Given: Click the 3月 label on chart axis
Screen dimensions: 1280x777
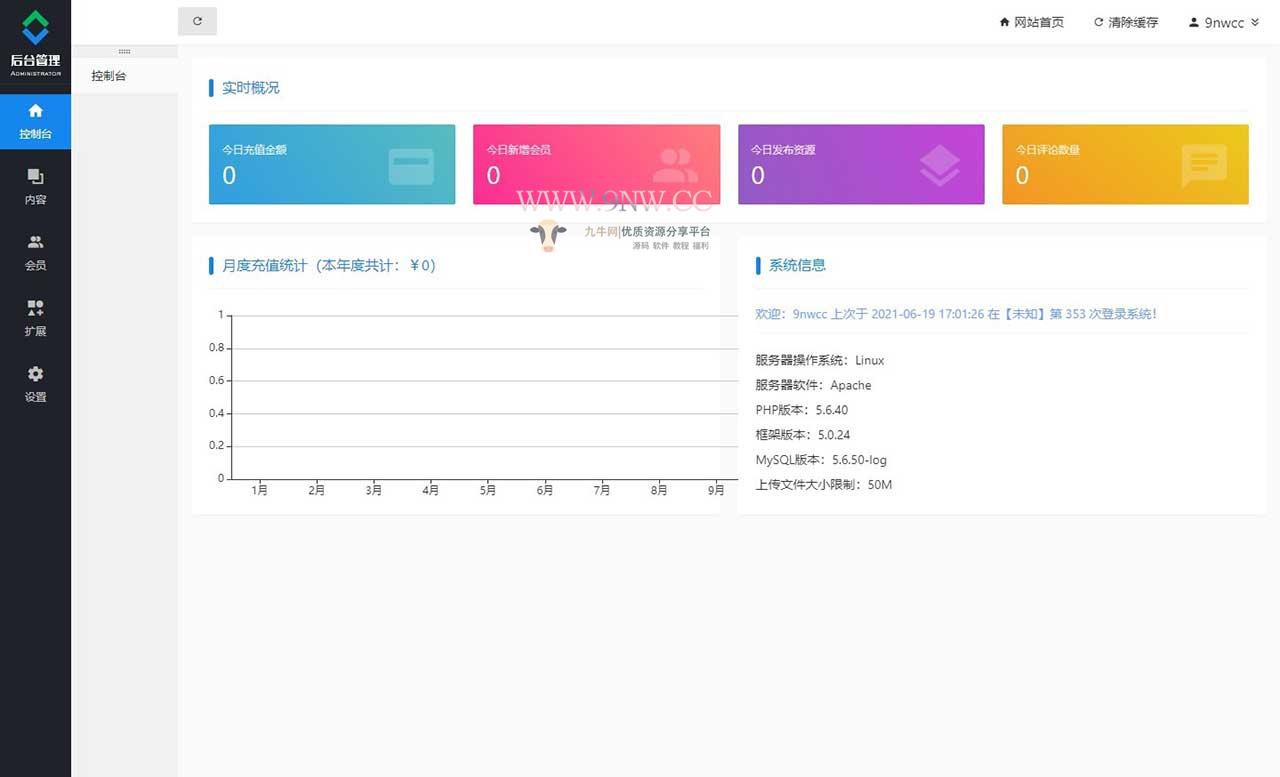Looking at the screenshot, I should click(374, 491).
